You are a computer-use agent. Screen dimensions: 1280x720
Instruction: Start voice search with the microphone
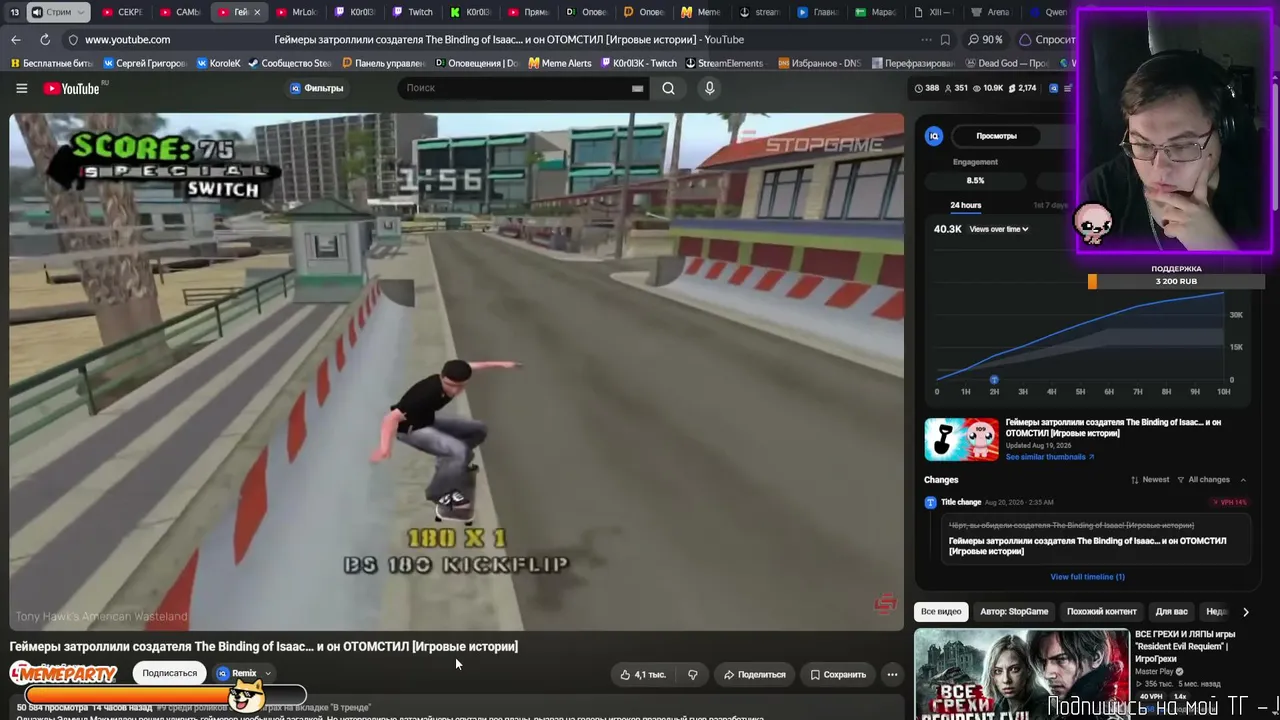710,88
